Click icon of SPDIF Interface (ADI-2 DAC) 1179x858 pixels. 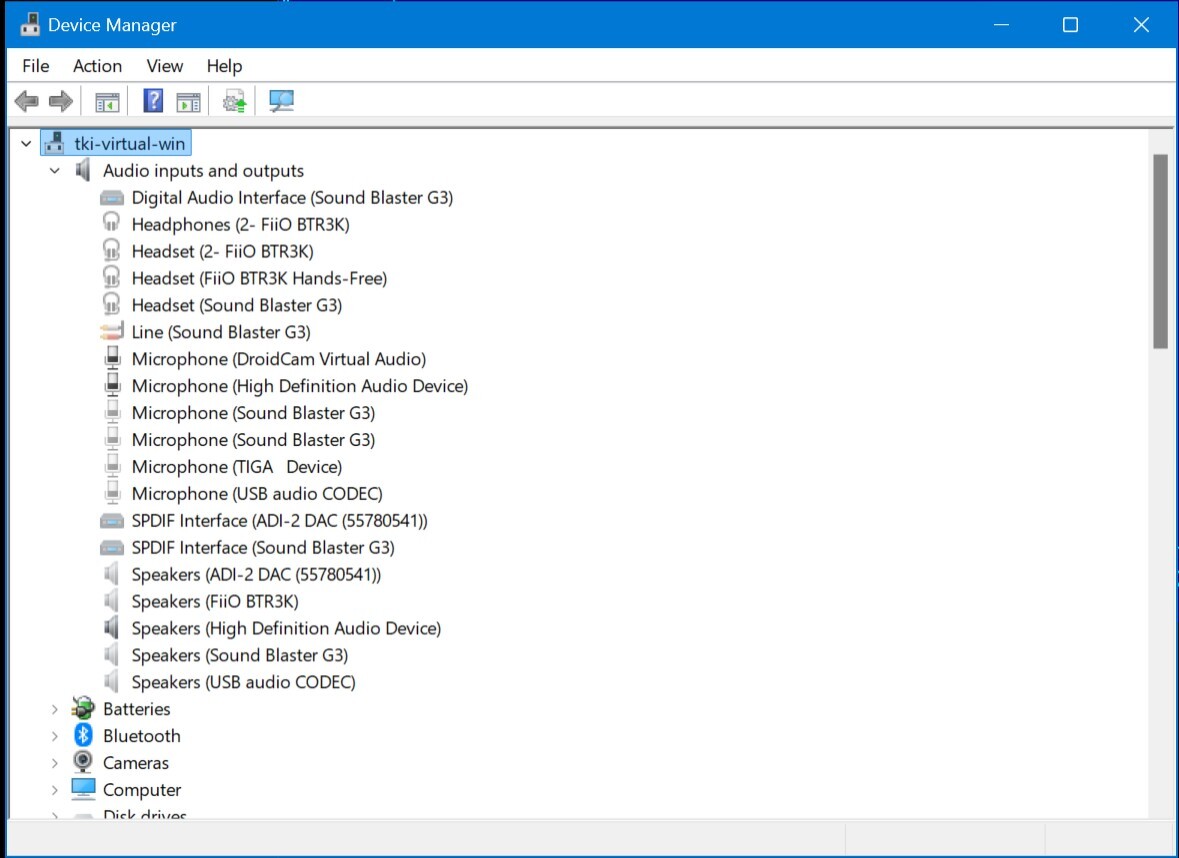(x=111, y=521)
